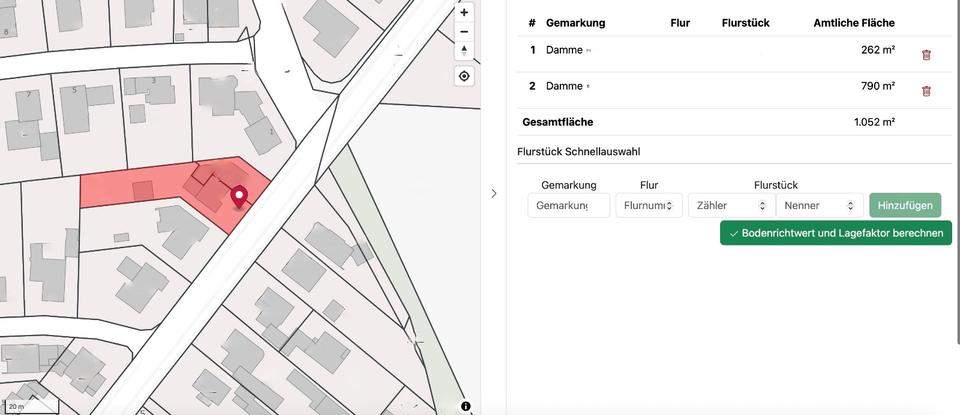Click the locate-me geolocation button
This screenshot has width=960, height=415.
click(x=464, y=77)
